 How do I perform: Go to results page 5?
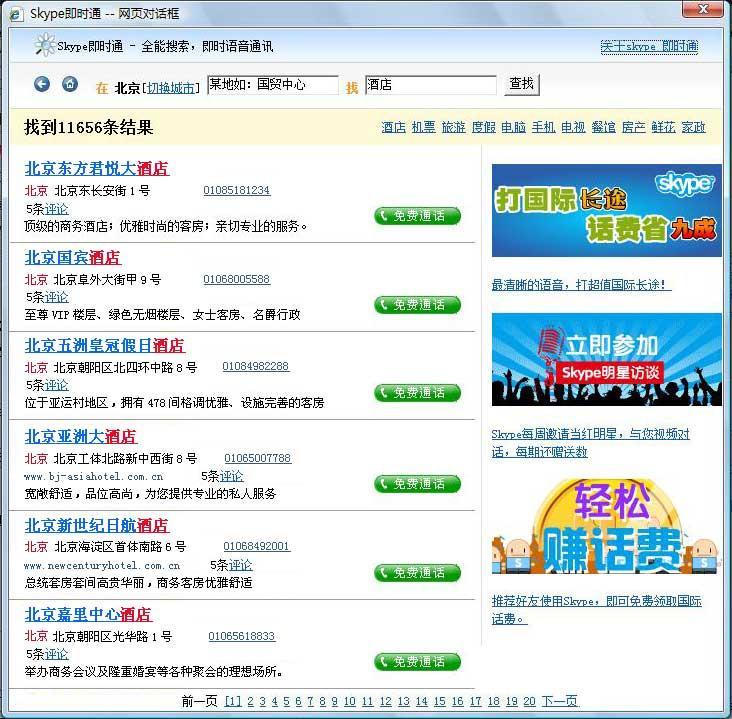[286, 701]
